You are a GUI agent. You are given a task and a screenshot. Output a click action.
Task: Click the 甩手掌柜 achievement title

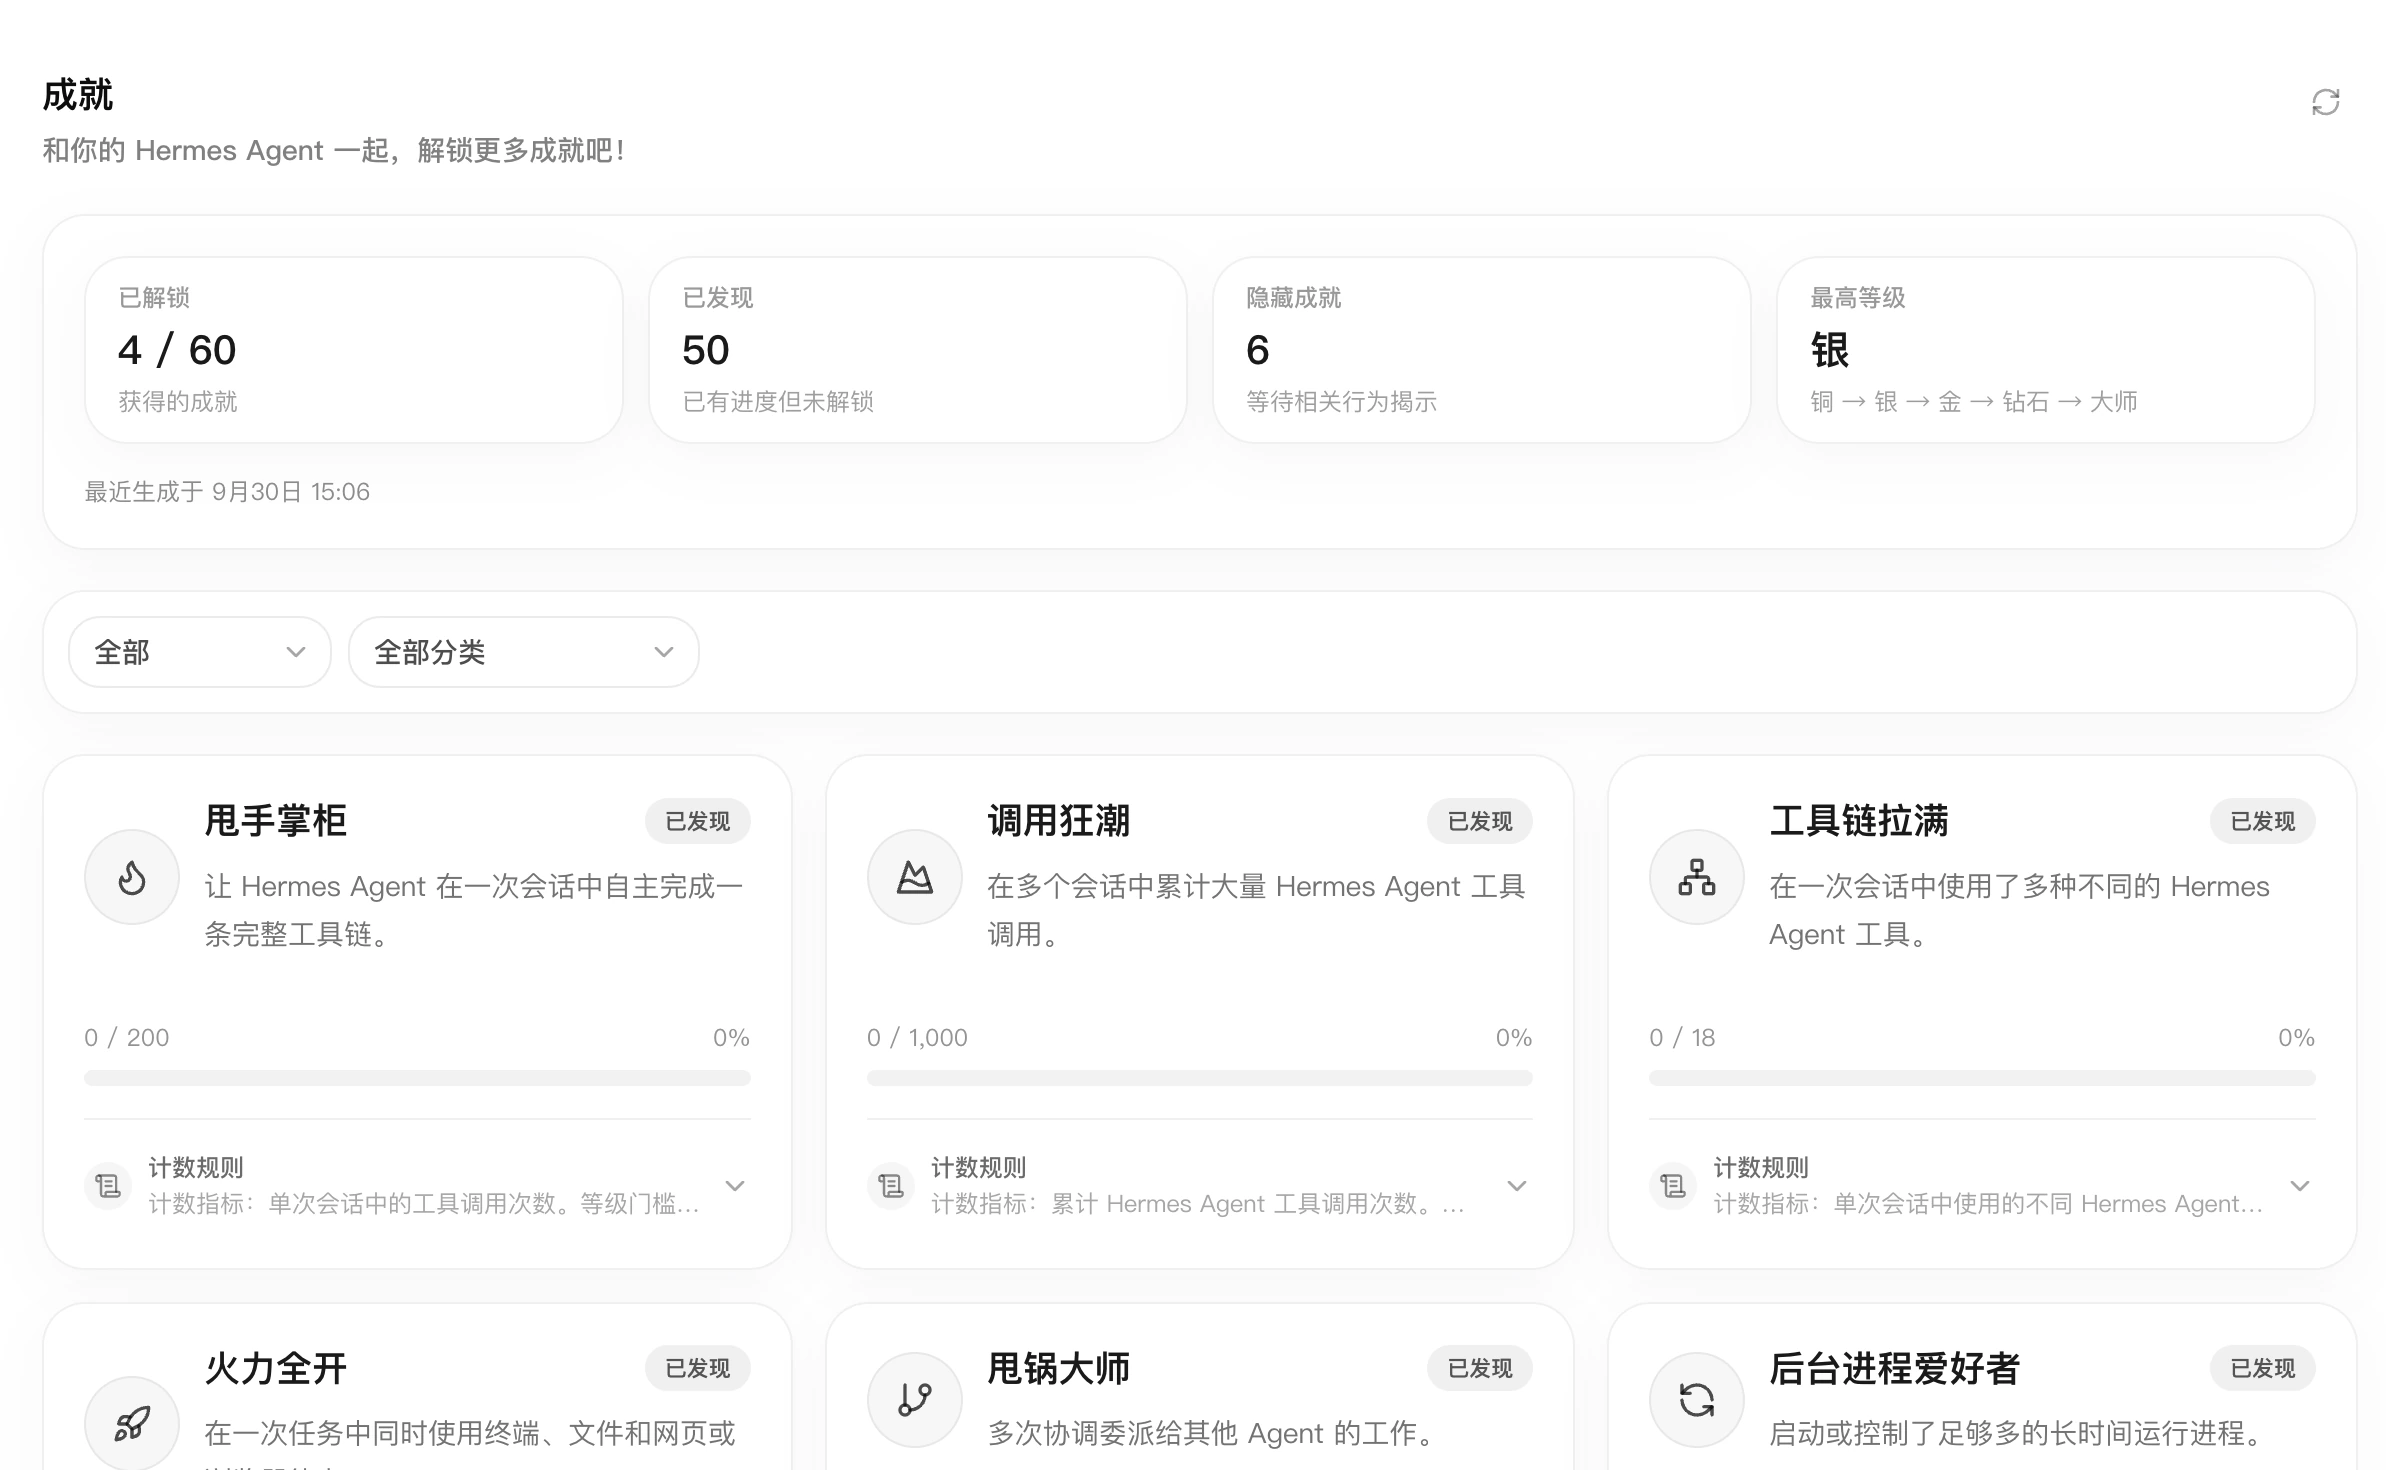coord(276,821)
